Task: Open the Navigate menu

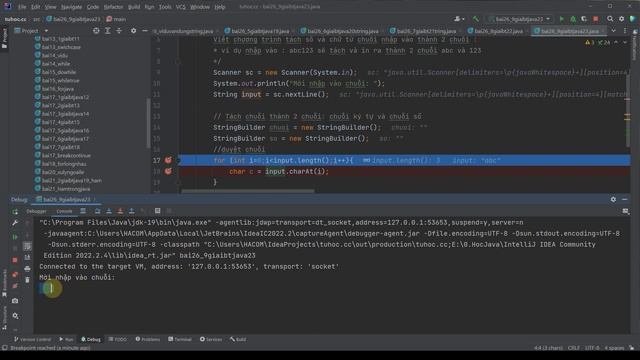Action: point(71,7)
